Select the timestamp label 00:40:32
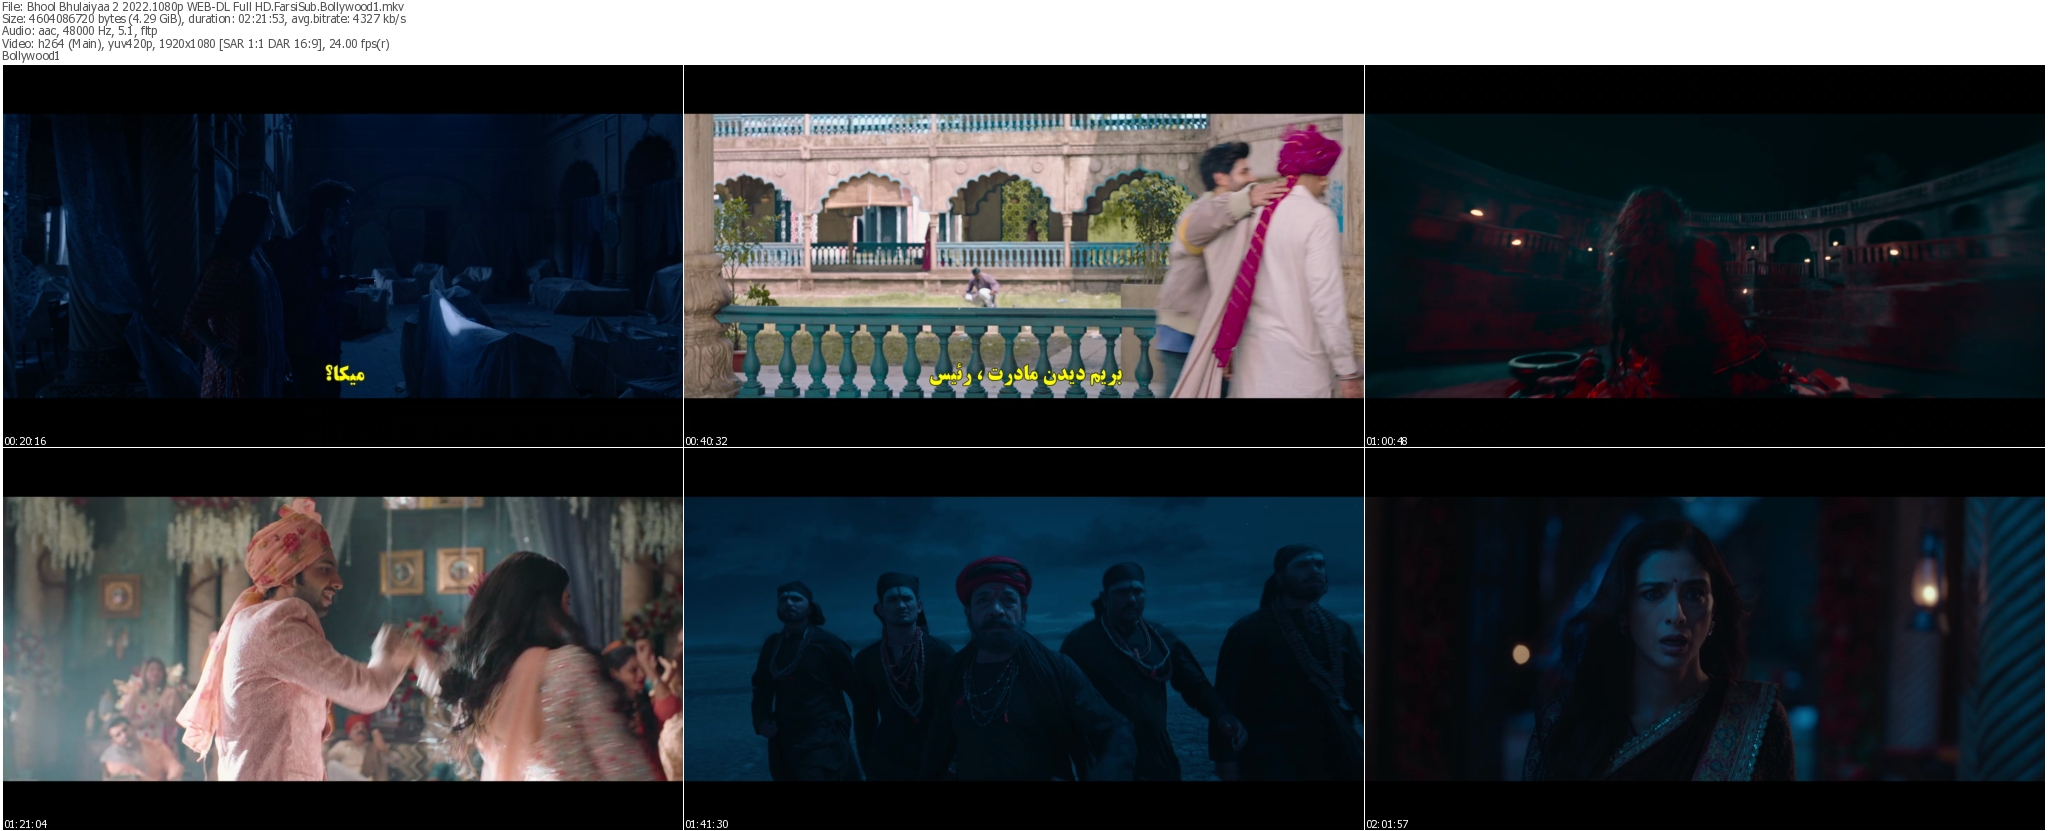Screen dimensions: 2048x831 (x=707, y=441)
